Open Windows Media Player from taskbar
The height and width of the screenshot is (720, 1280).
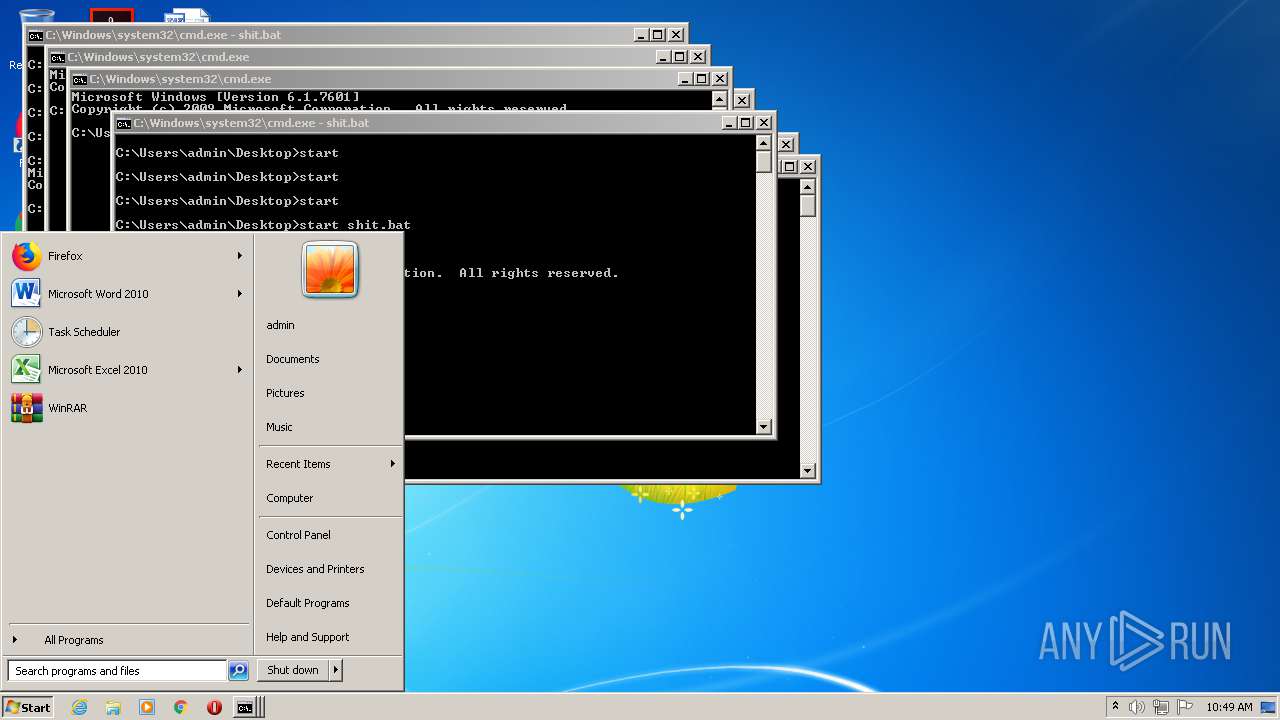tap(147, 707)
